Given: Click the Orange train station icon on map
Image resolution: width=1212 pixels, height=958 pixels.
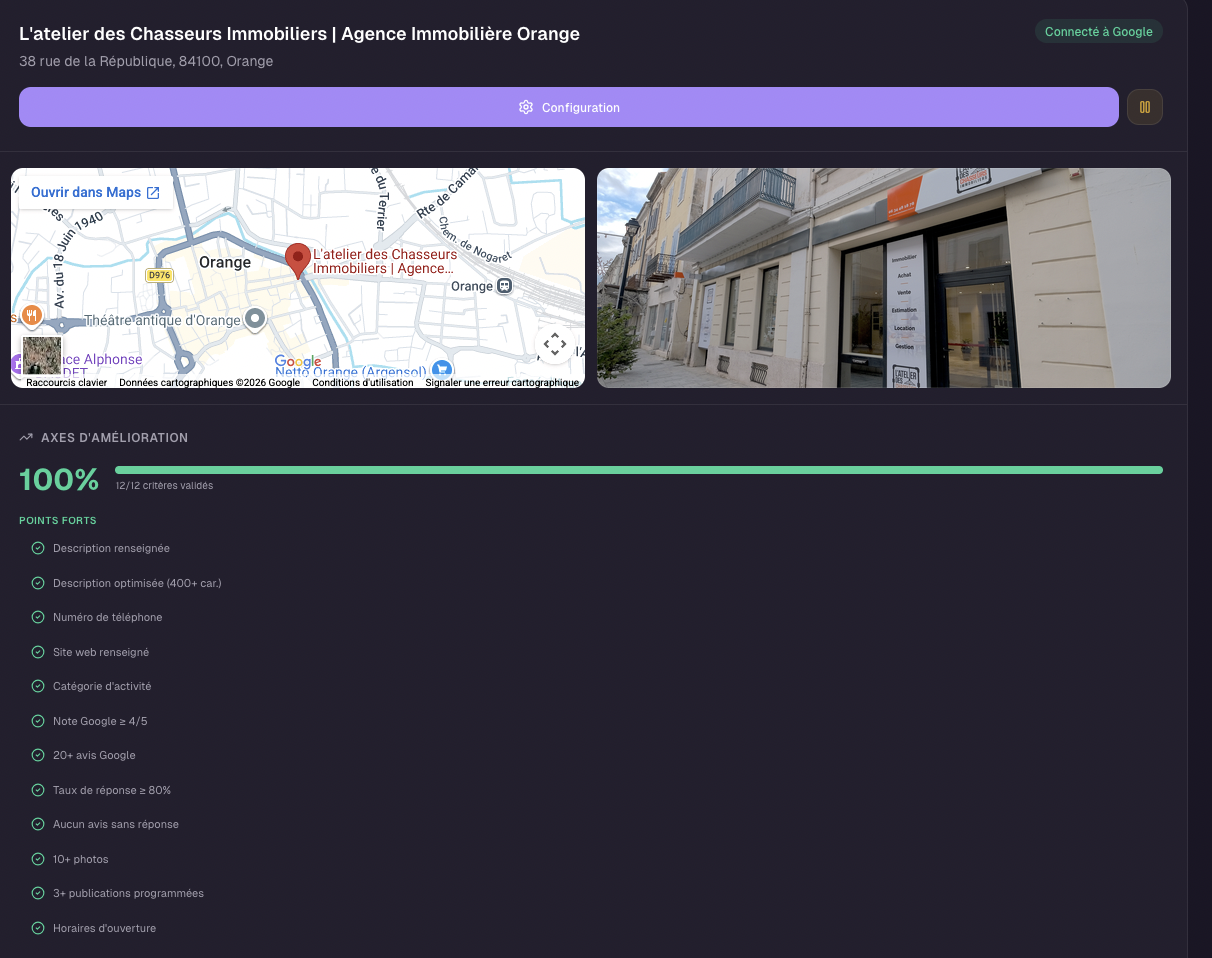Looking at the screenshot, I should pyautogui.click(x=505, y=286).
